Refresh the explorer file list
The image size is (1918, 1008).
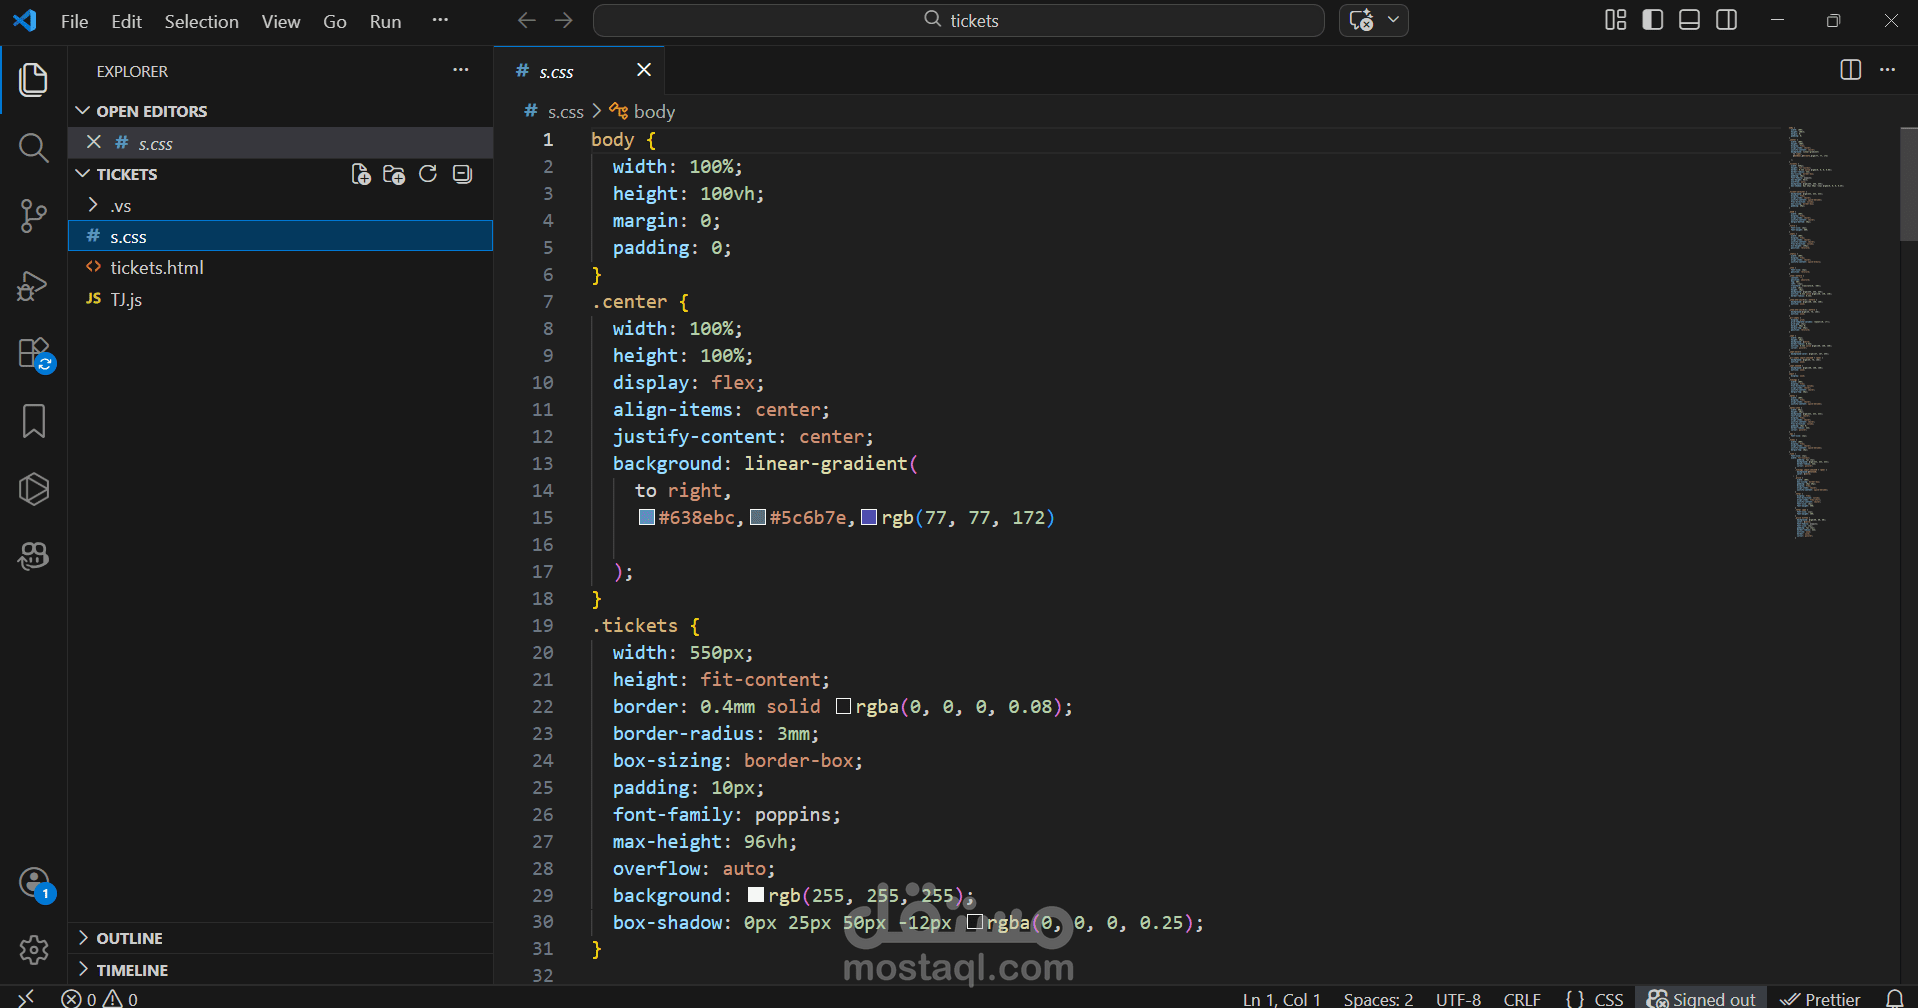(x=428, y=174)
